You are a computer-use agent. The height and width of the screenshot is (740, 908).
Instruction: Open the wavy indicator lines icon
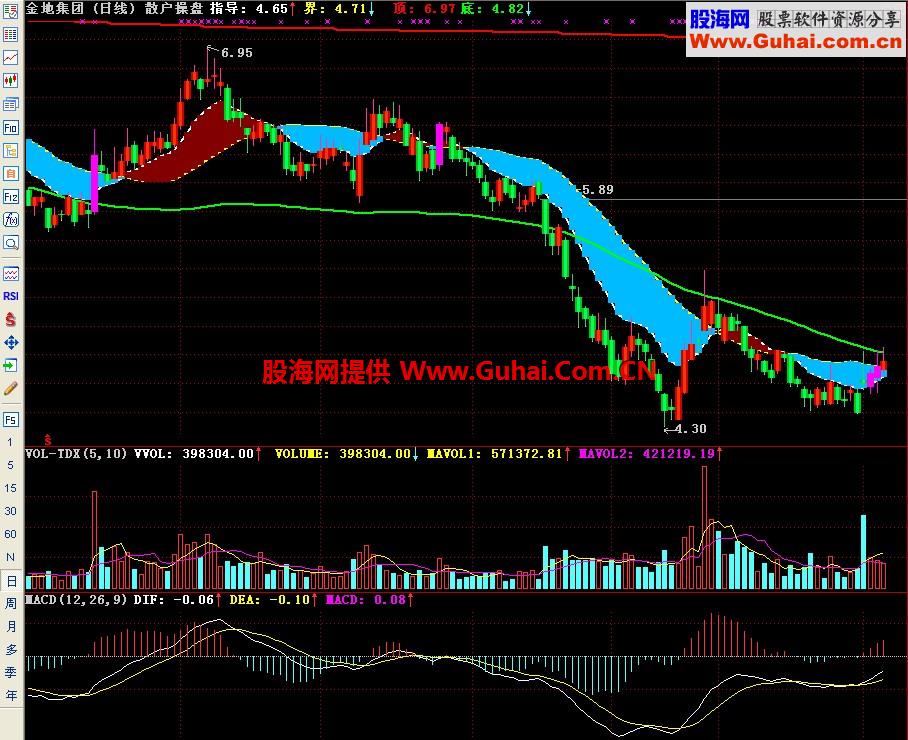10,273
